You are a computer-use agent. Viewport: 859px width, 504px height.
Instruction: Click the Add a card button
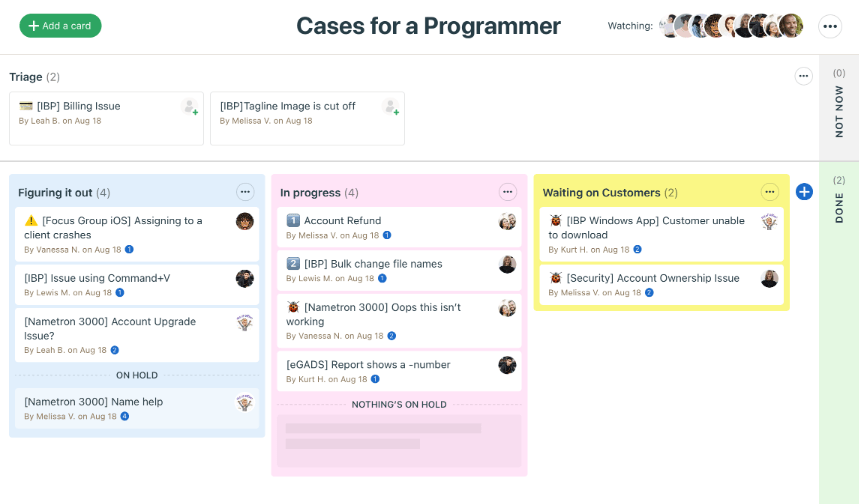(60, 26)
